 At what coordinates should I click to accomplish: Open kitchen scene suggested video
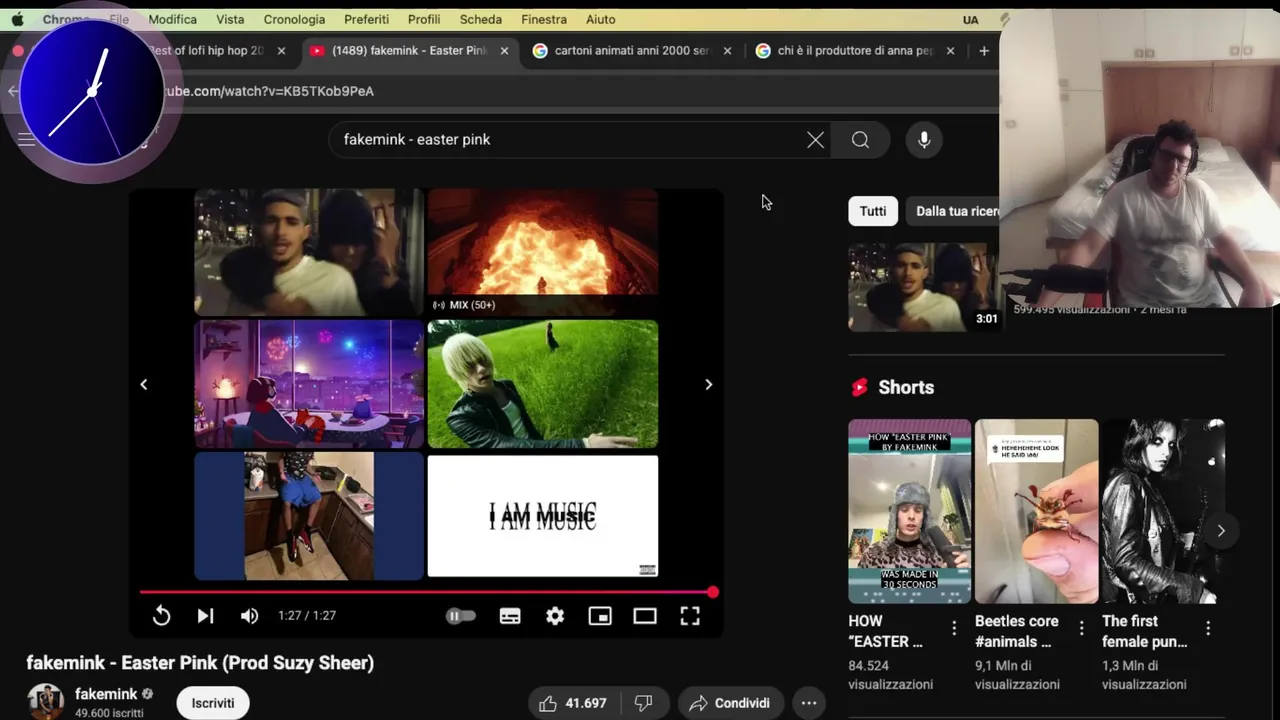[309, 516]
